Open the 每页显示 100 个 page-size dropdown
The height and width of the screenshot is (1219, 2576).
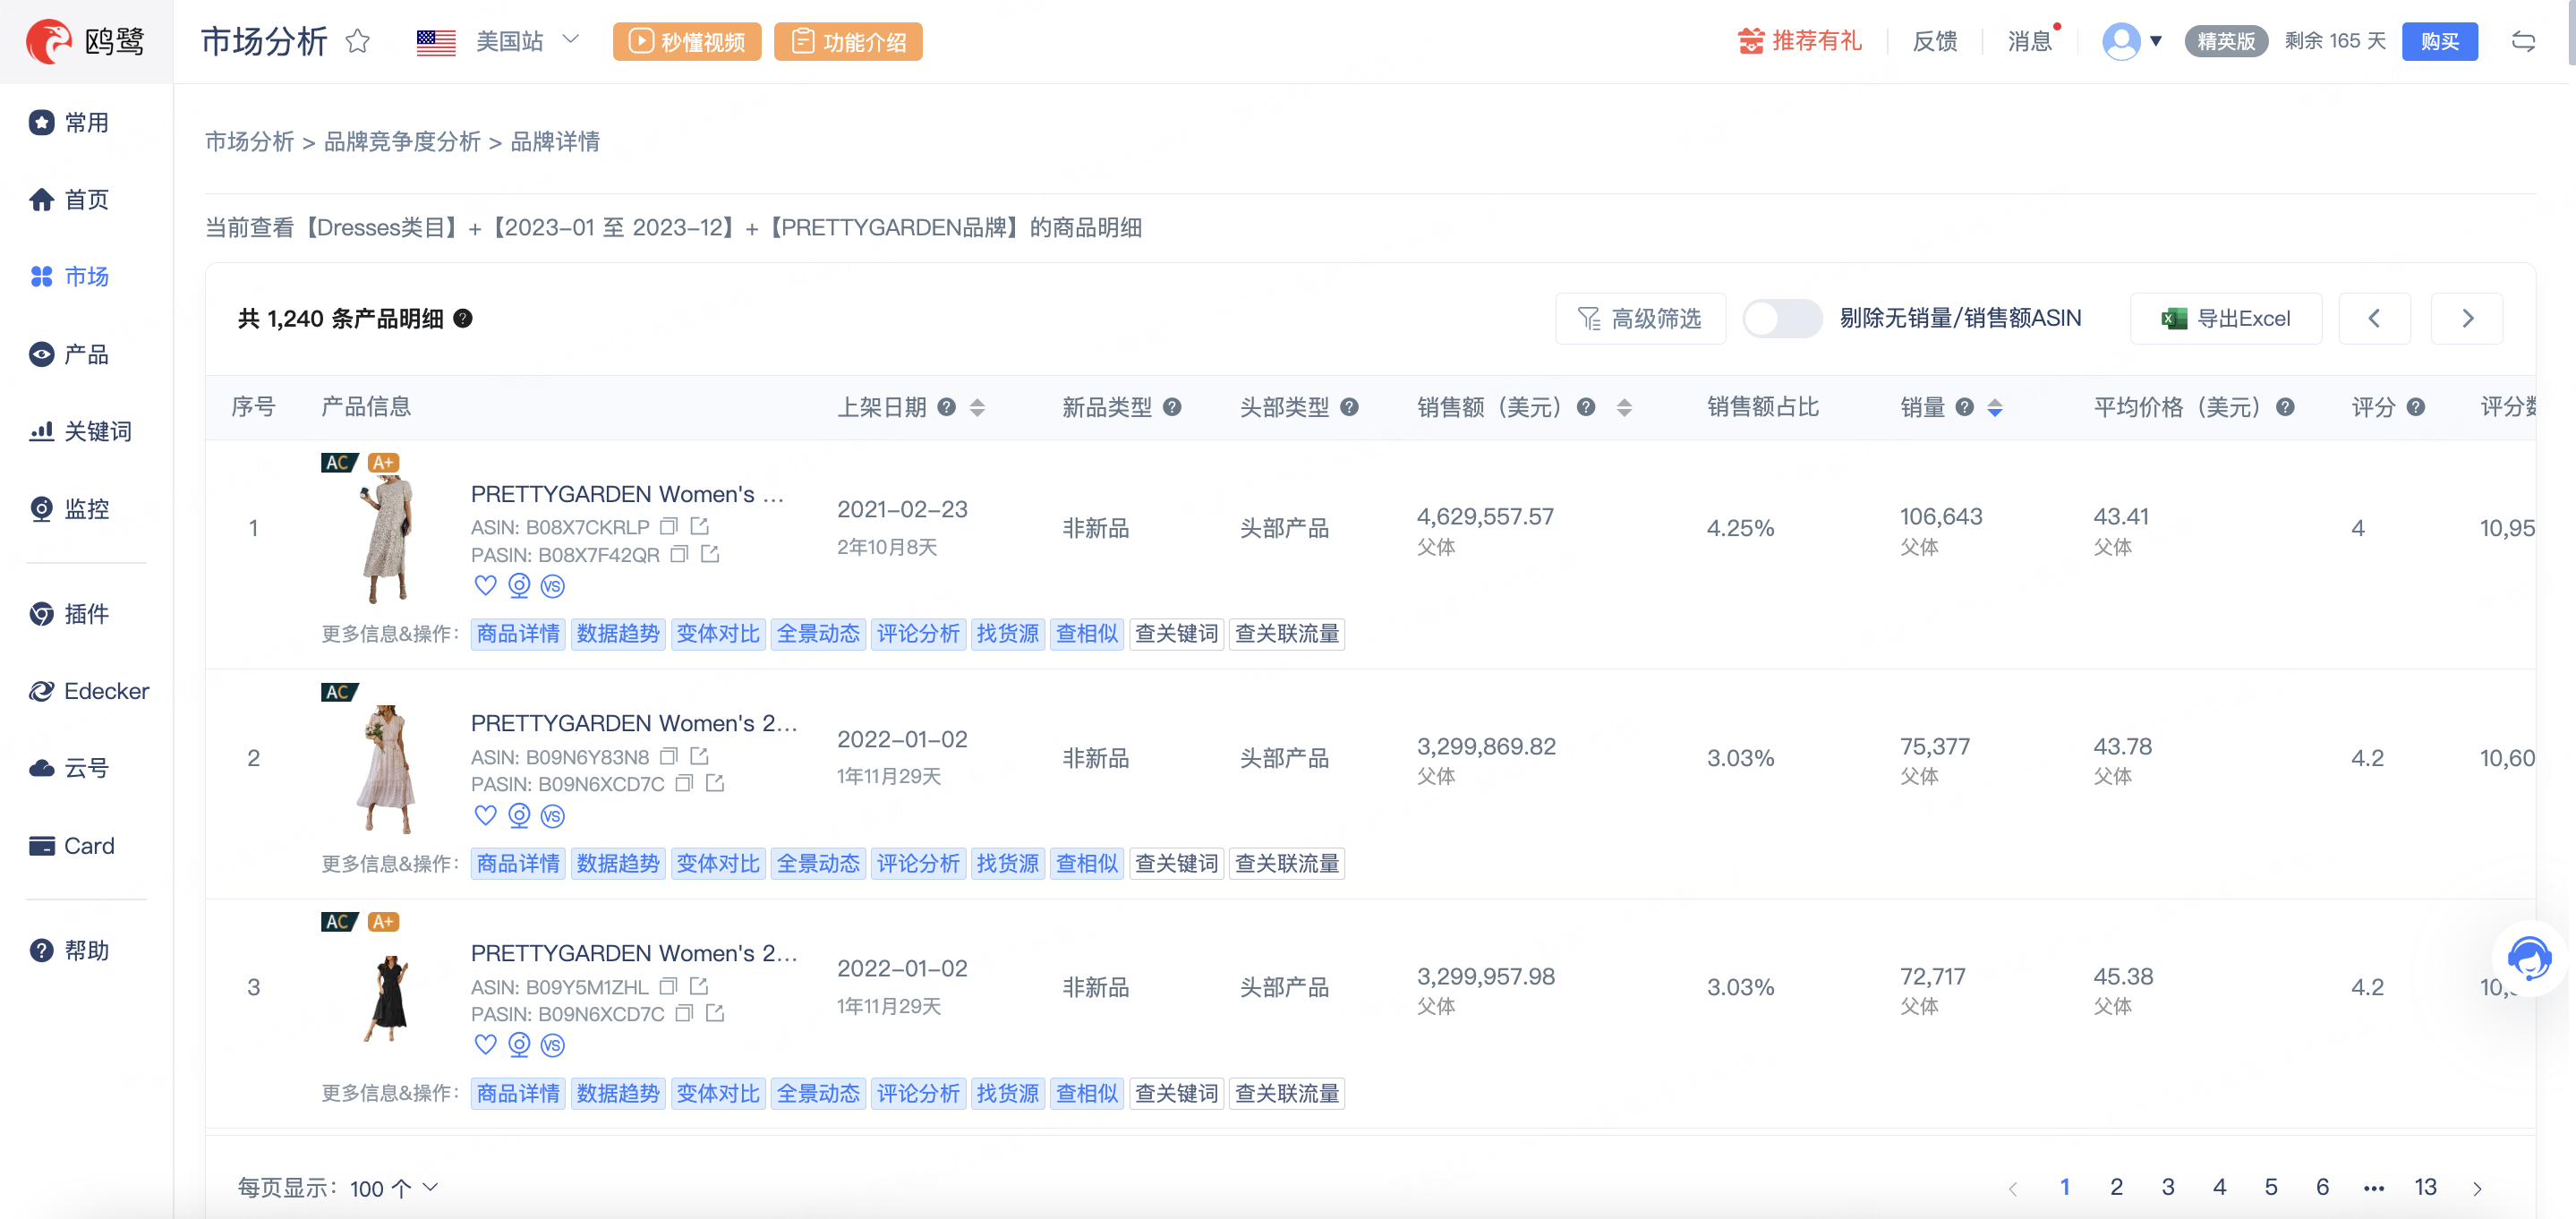coord(394,1188)
